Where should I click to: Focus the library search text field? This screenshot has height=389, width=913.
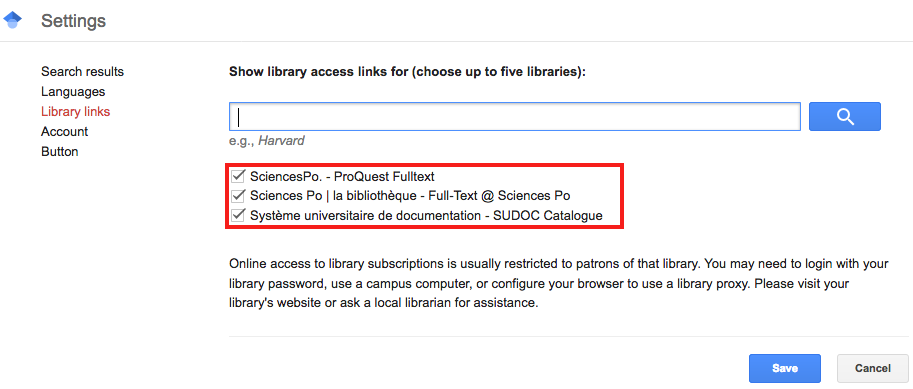click(515, 116)
